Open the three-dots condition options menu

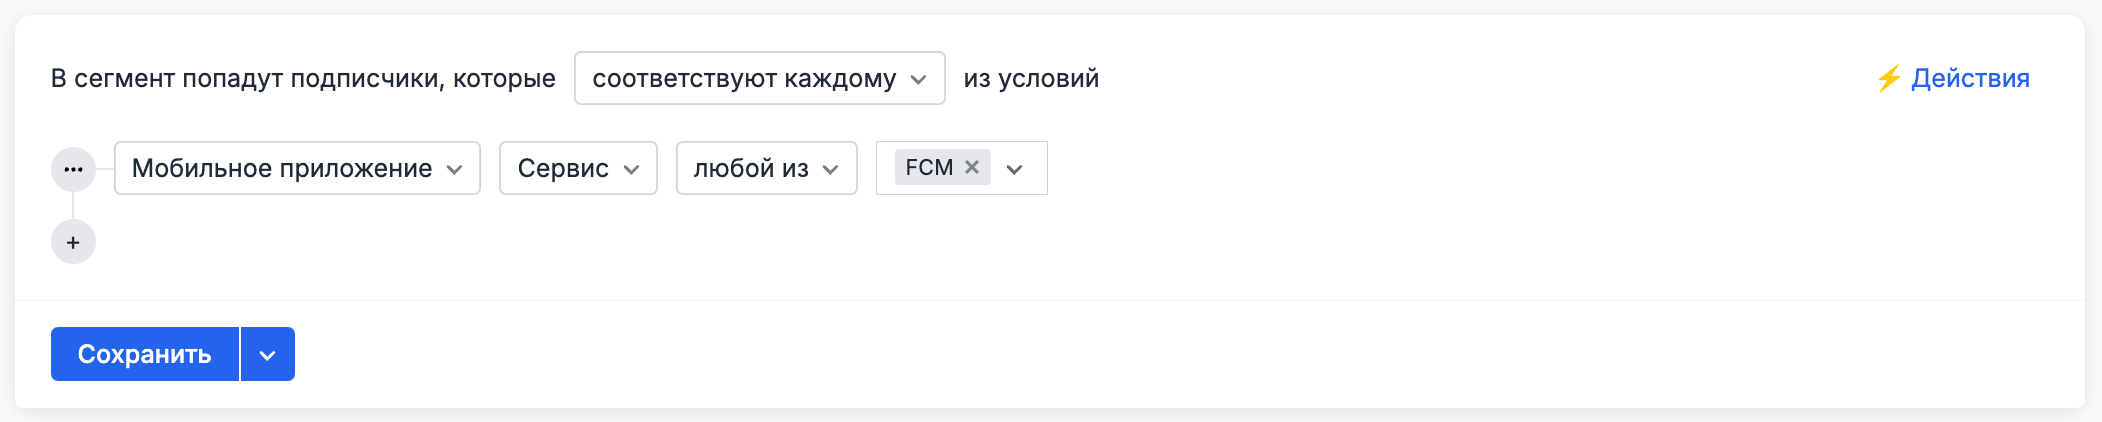73,169
